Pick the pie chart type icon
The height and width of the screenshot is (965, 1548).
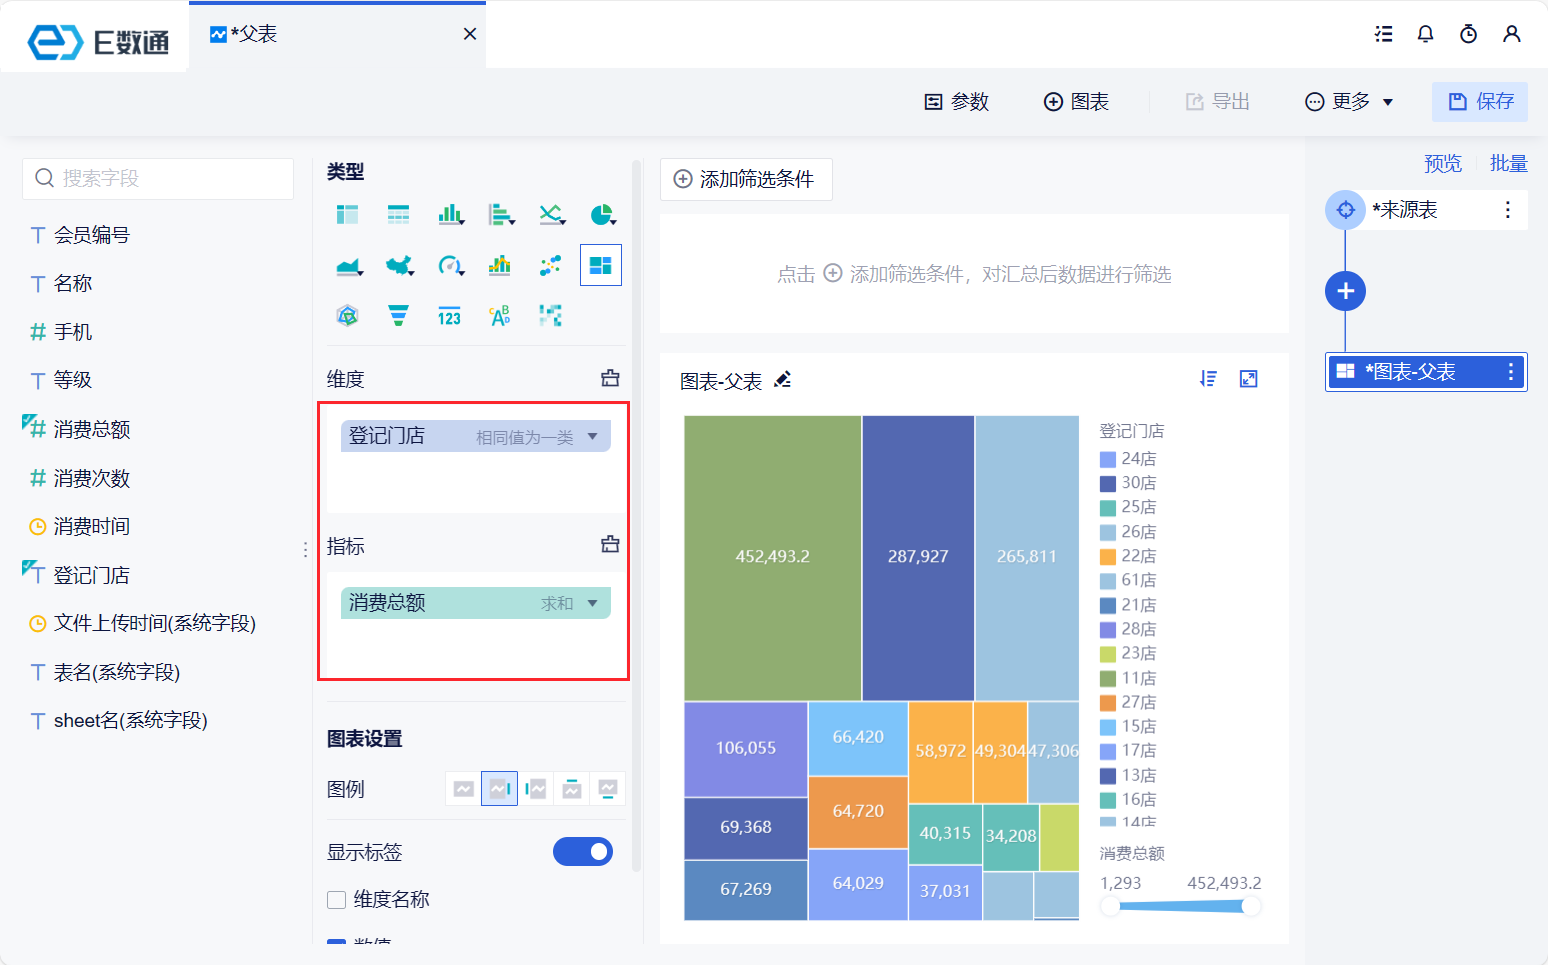[602, 214]
